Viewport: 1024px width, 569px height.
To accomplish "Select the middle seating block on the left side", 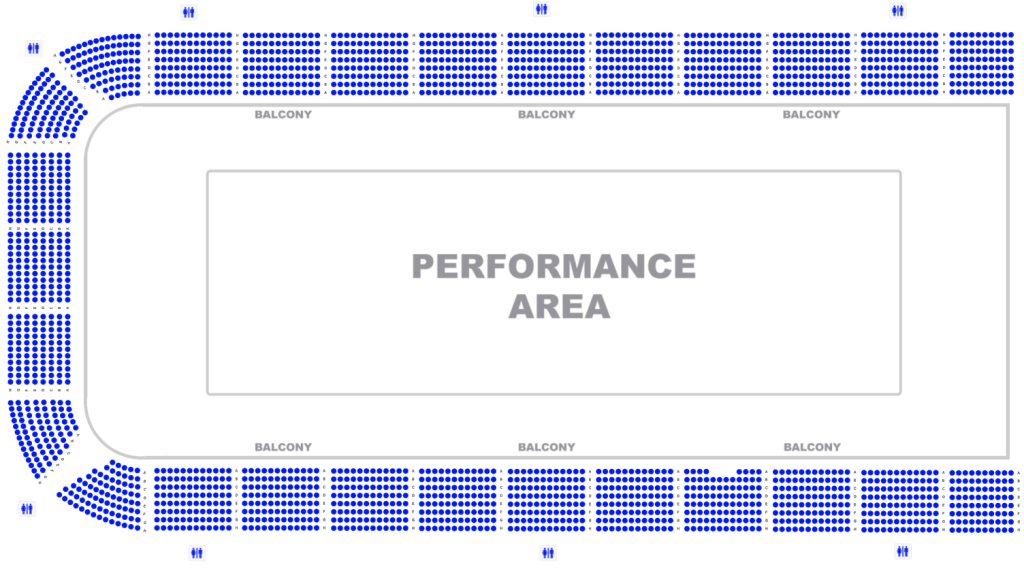I will click(x=39, y=267).
